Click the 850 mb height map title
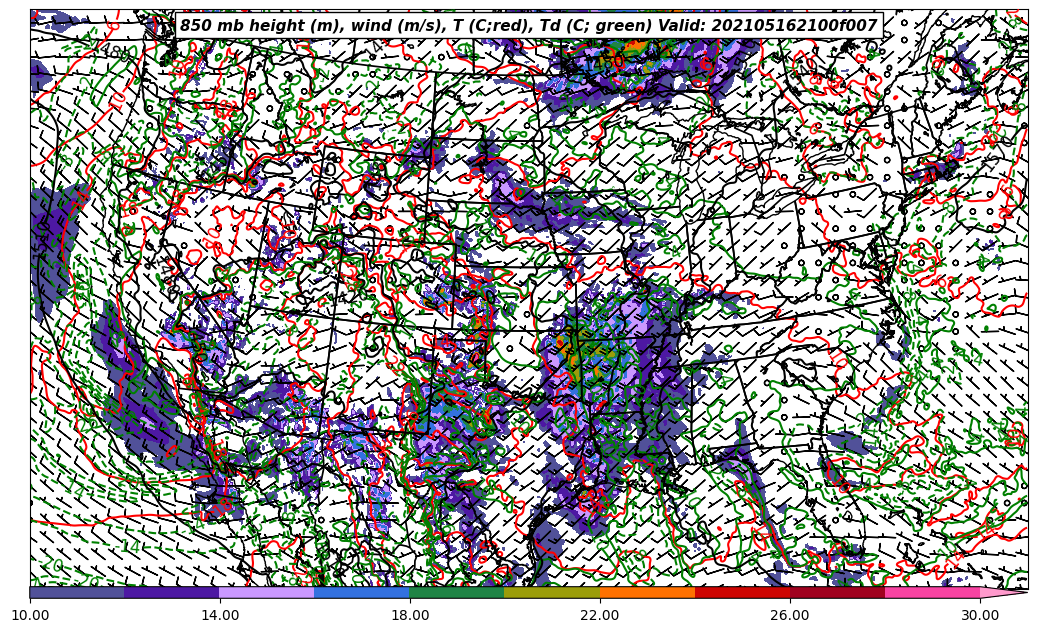The width and height of the screenshot is (1037, 632). 528,26
